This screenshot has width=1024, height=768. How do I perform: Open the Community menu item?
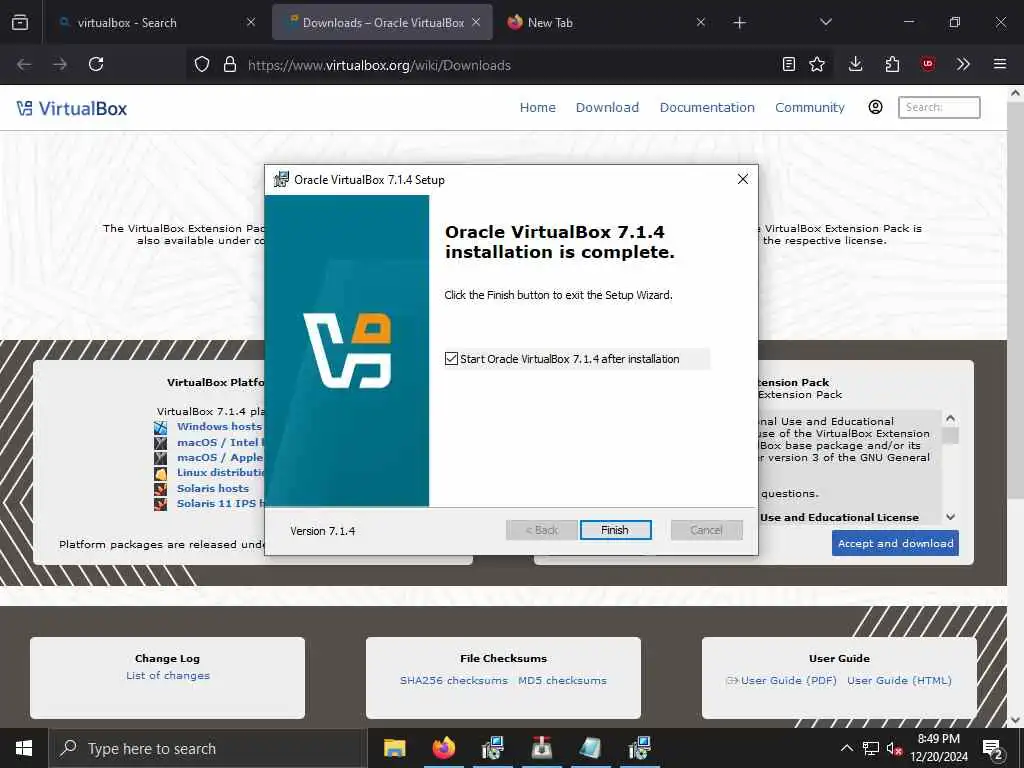point(810,108)
